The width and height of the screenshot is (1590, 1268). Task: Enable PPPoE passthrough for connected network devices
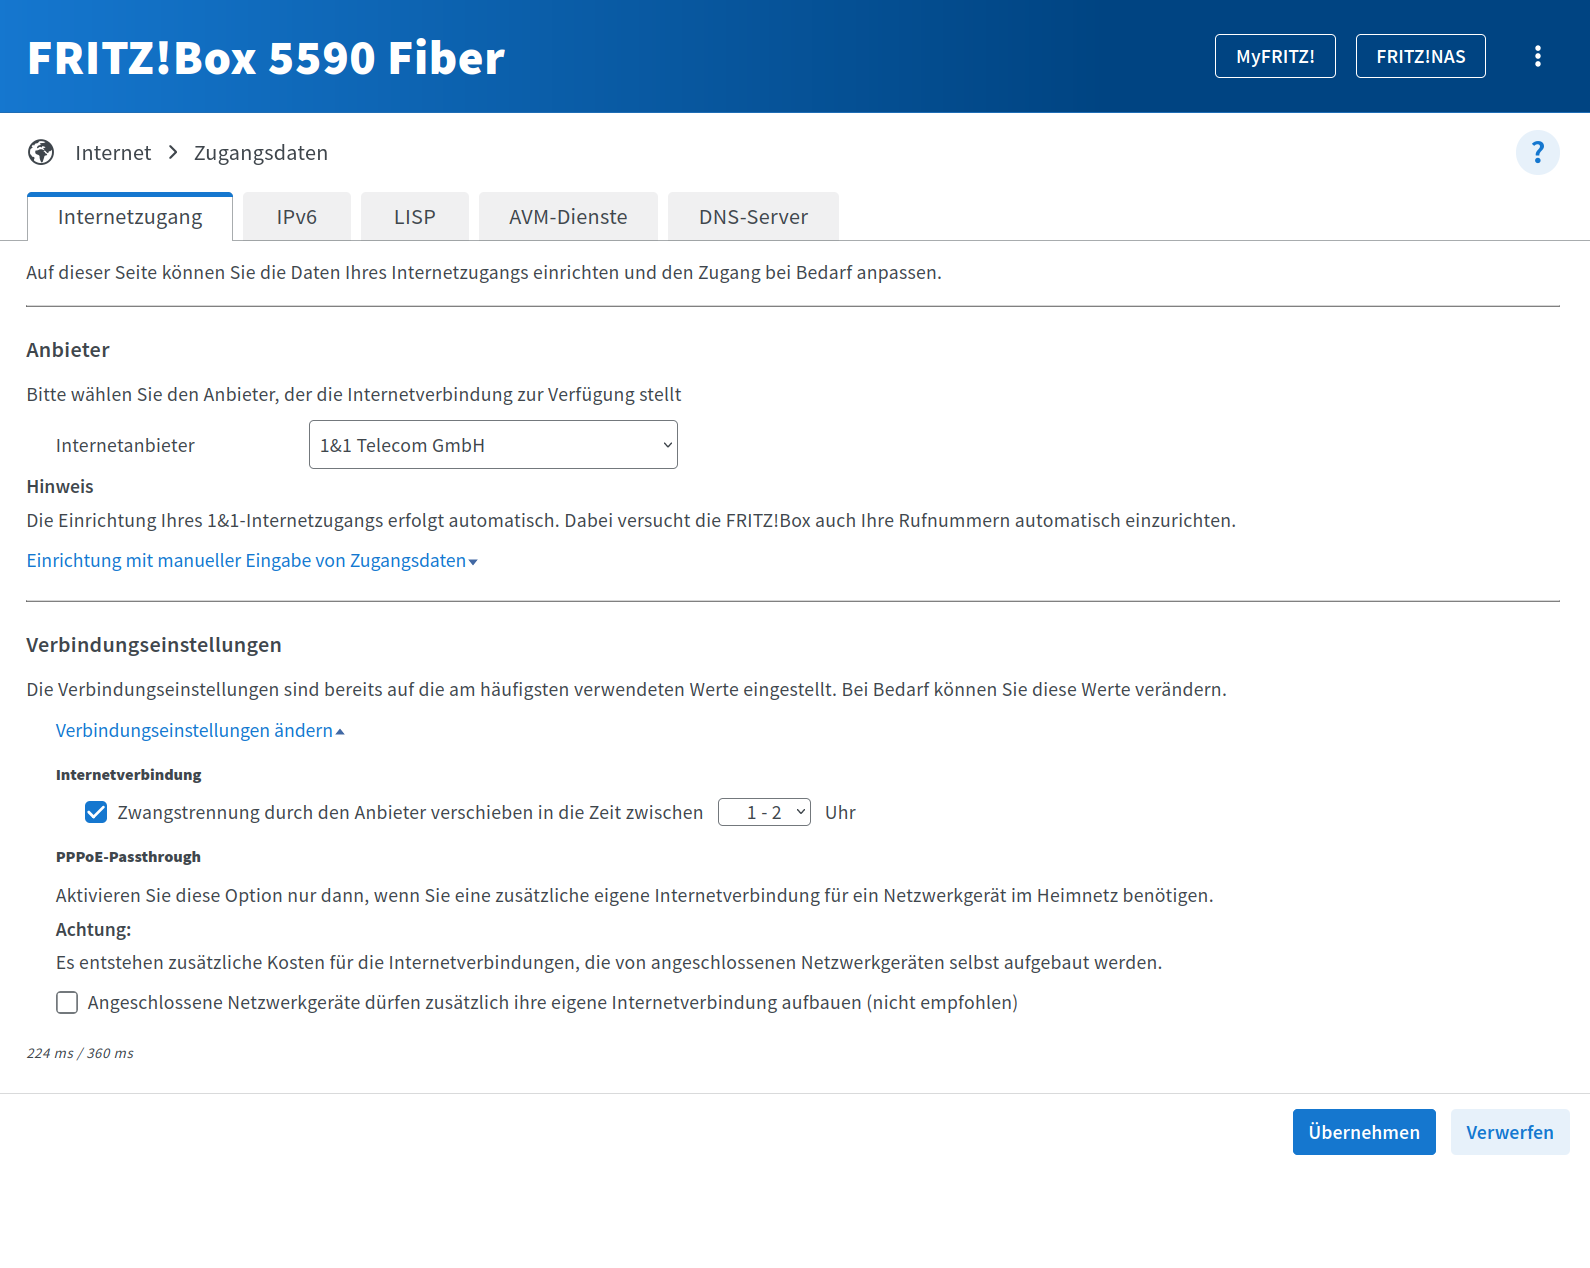point(67,1002)
